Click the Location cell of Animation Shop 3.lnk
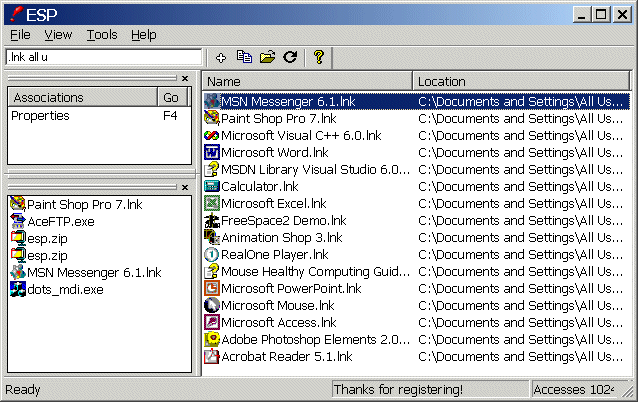Image resolution: width=638 pixels, height=402 pixels. [x=520, y=238]
